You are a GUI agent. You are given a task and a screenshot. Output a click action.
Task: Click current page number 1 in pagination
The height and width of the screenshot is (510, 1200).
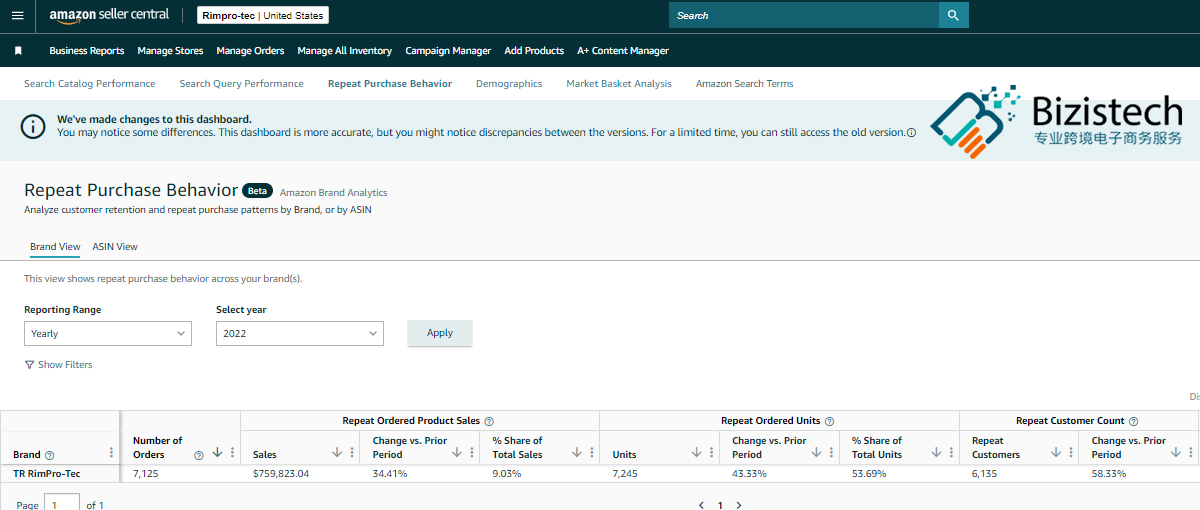click(x=720, y=505)
